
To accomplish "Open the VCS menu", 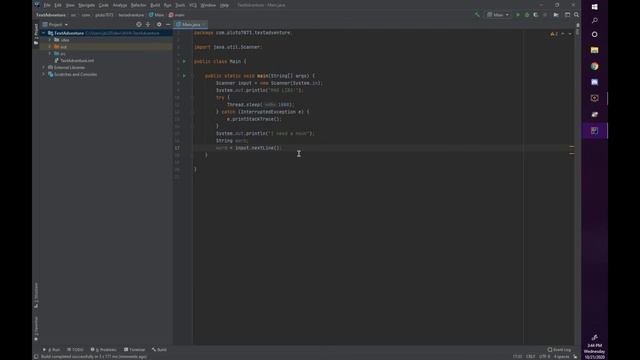I will (x=193, y=5).
